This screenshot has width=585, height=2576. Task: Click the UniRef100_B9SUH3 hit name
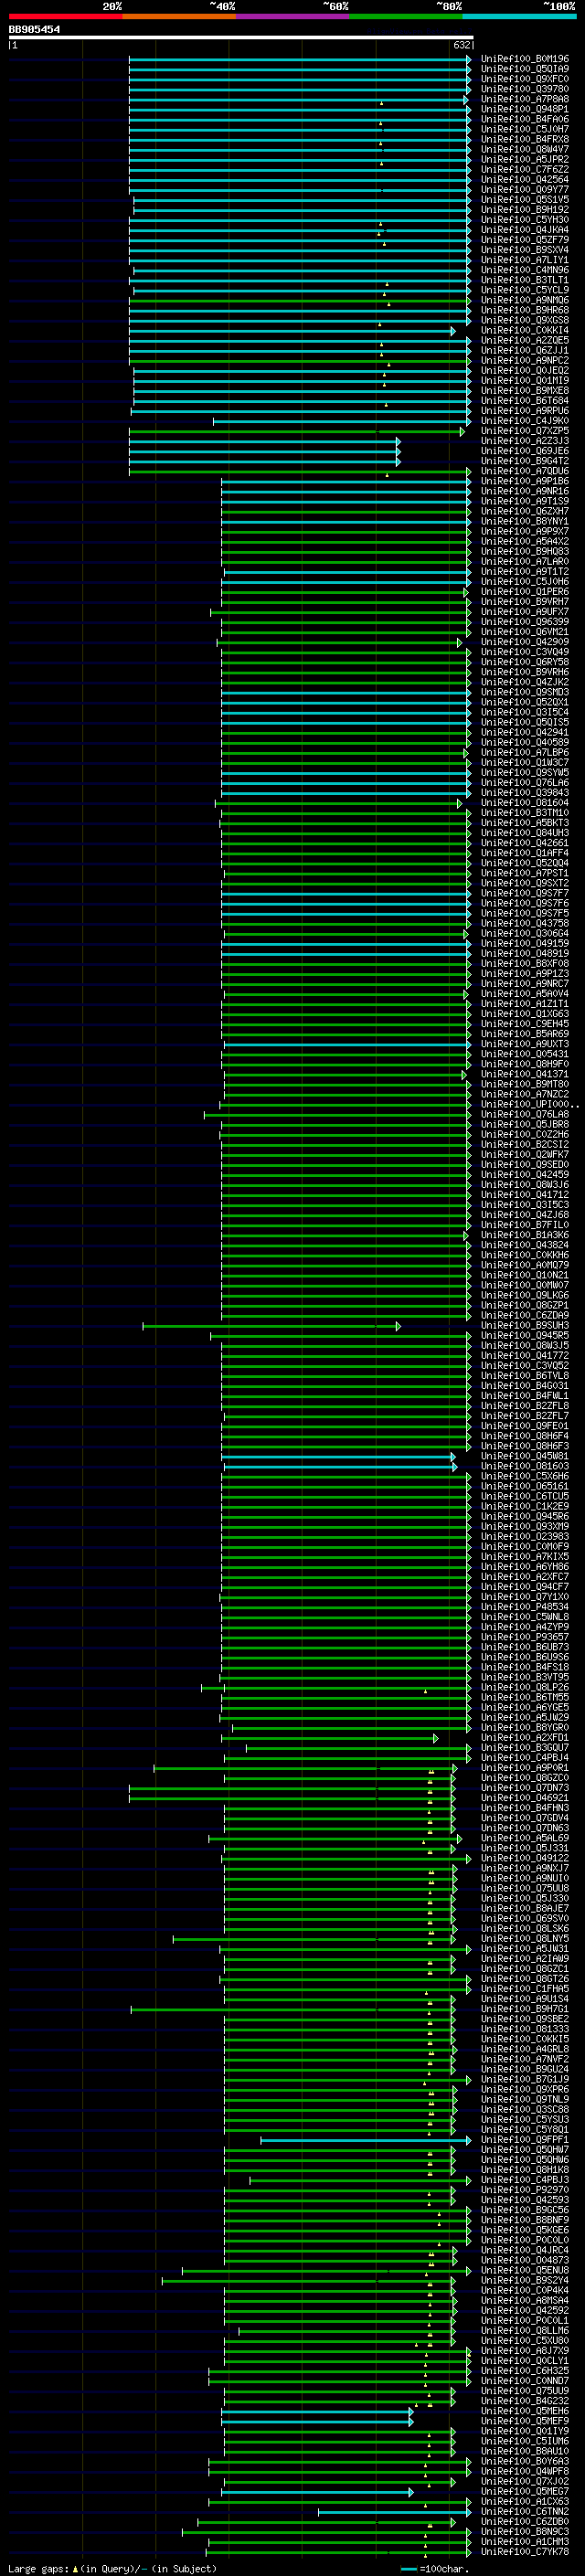click(x=525, y=1325)
